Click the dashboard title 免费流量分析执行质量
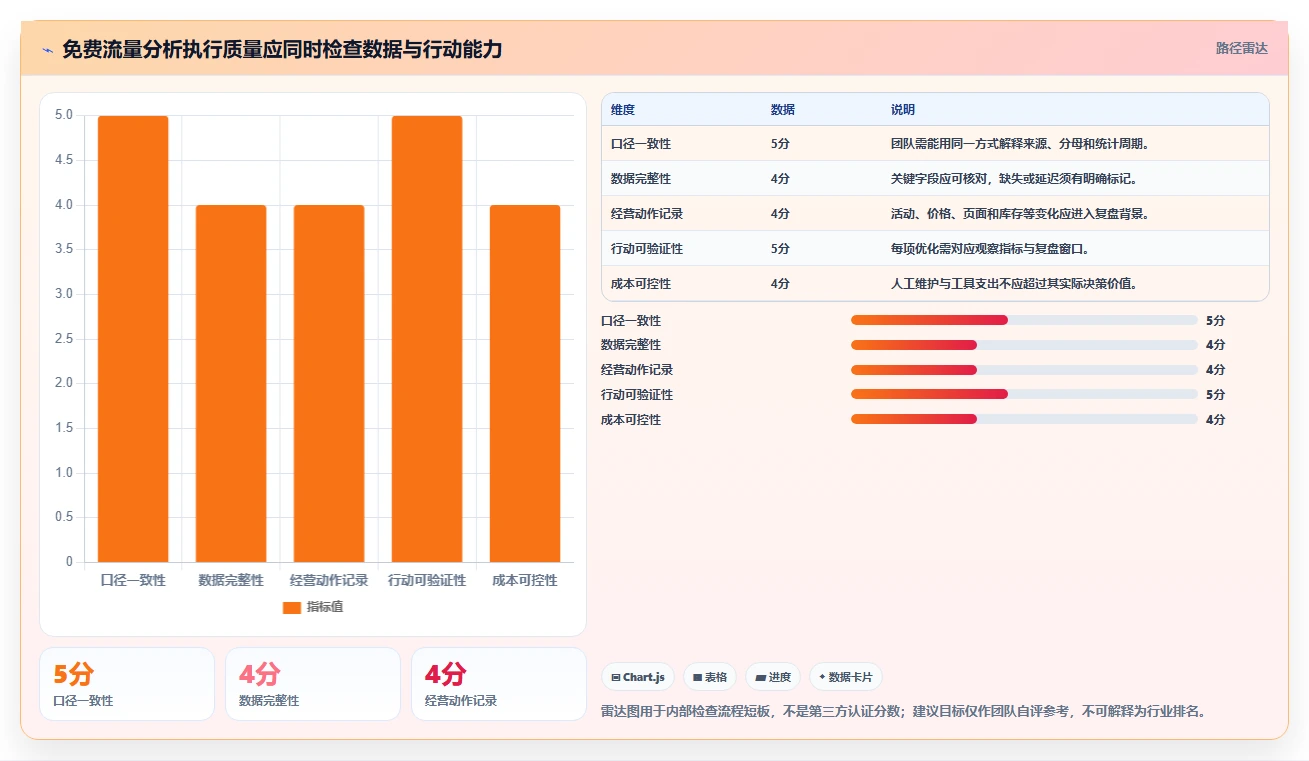The width and height of the screenshot is (1309, 761). 282,50
